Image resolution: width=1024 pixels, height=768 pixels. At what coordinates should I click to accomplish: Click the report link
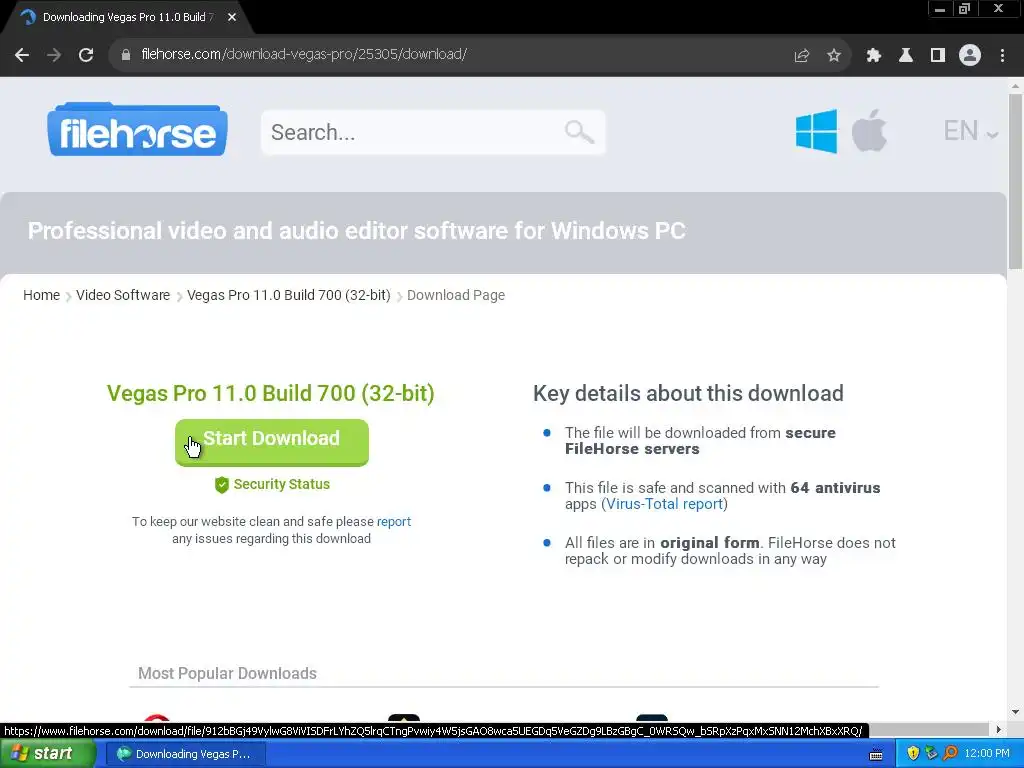(394, 522)
